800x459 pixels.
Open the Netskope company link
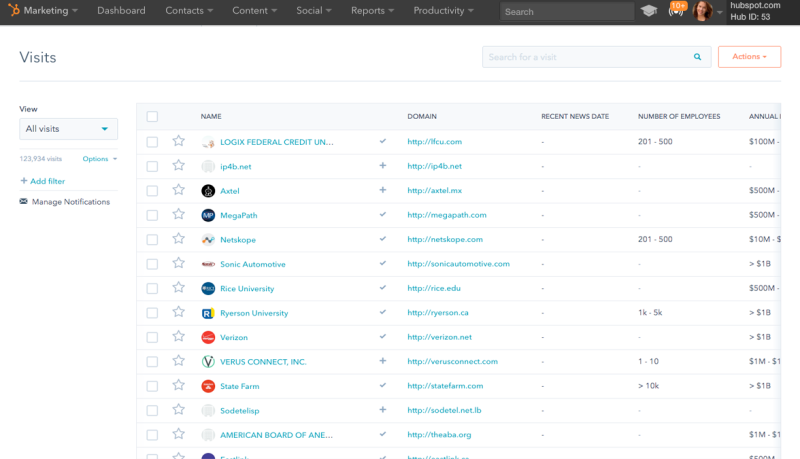(x=238, y=240)
